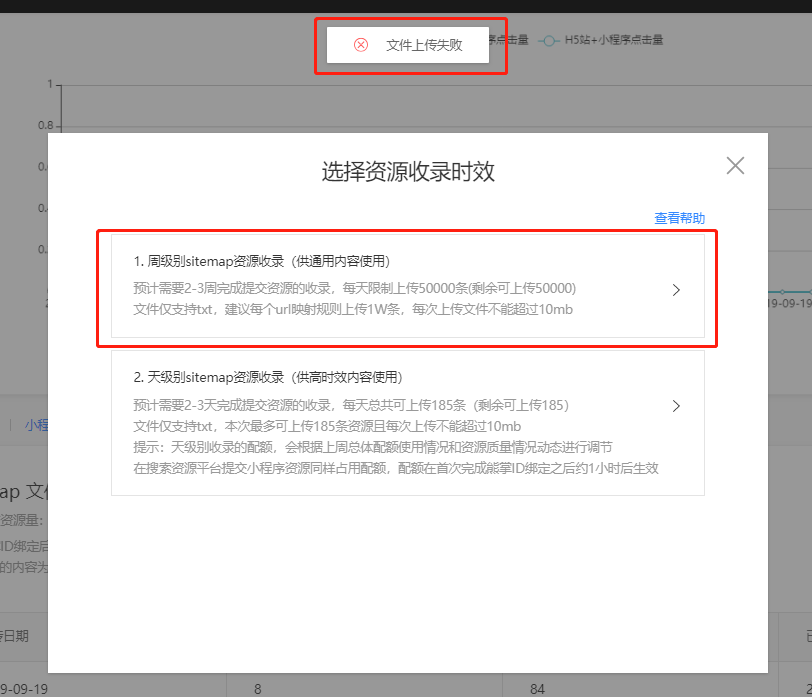Close the 选择资源收录时效 dialog
The image size is (812, 697).
point(735,166)
